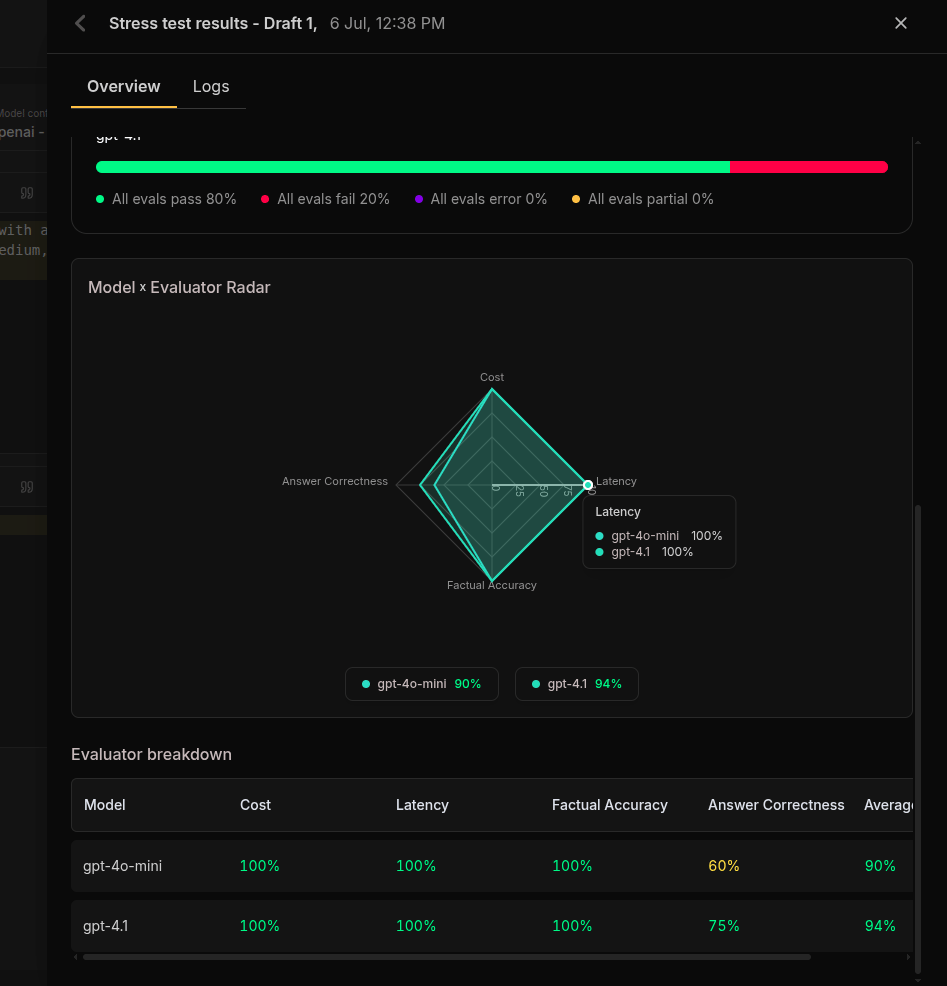Switch to the Logs tab
947x986 pixels.
[211, 87]
